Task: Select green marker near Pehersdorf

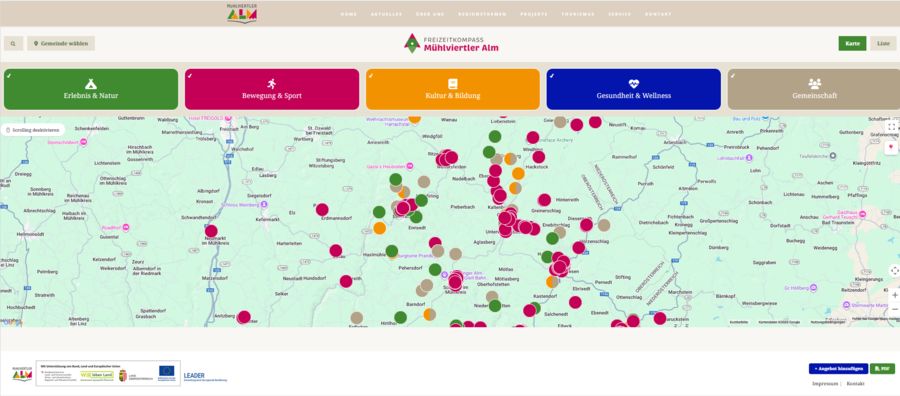Action: (x=435, y=269)
